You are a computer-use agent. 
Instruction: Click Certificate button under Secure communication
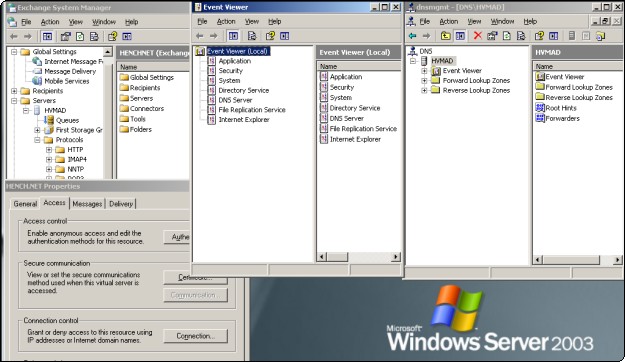(195, 277)
